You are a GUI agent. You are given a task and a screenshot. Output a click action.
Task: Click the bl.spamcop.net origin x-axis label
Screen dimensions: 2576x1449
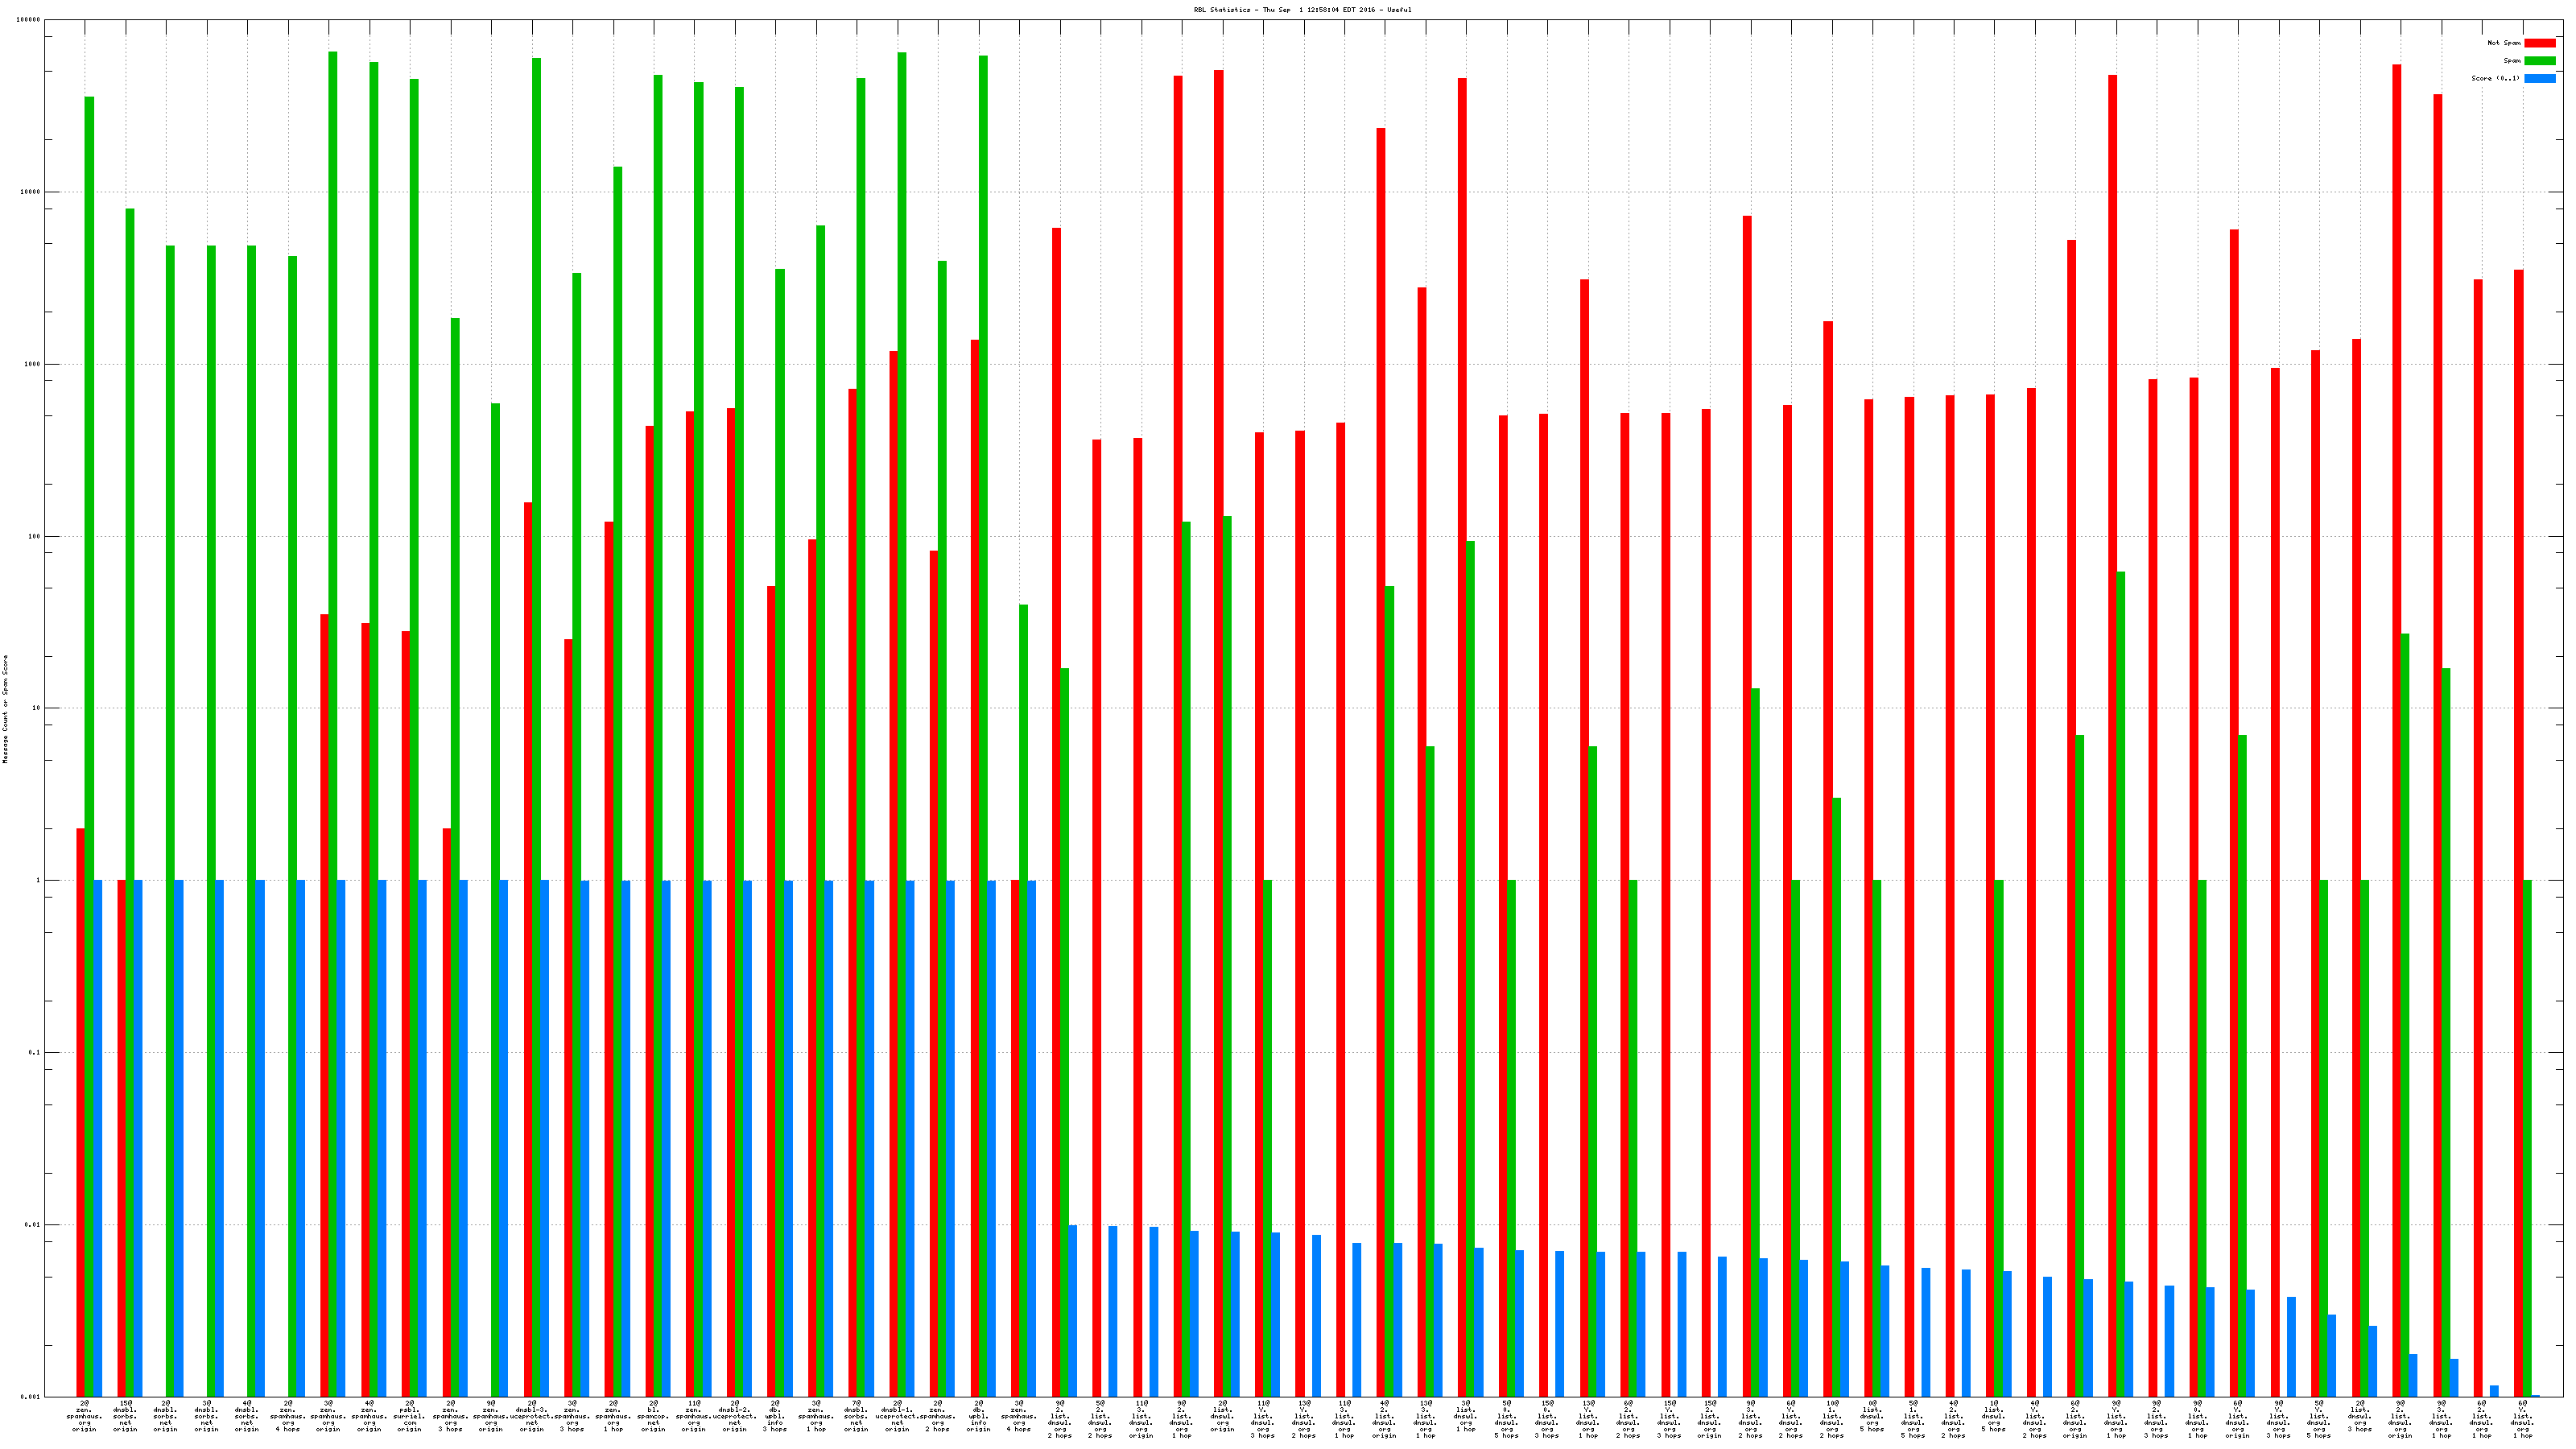coord(653,1416)
